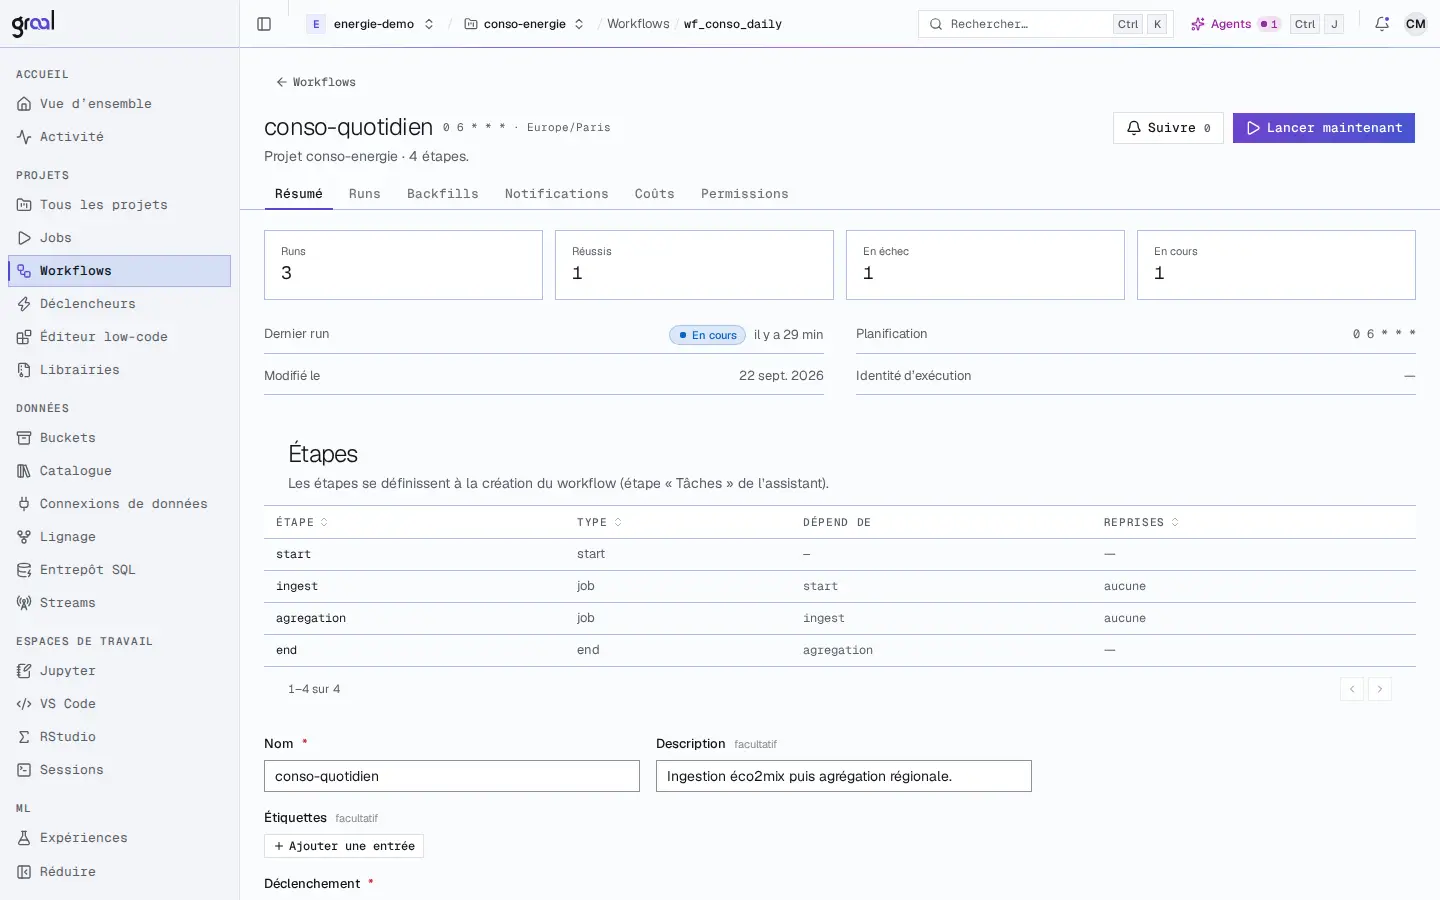Click the Graal logo

pos(33,23)
